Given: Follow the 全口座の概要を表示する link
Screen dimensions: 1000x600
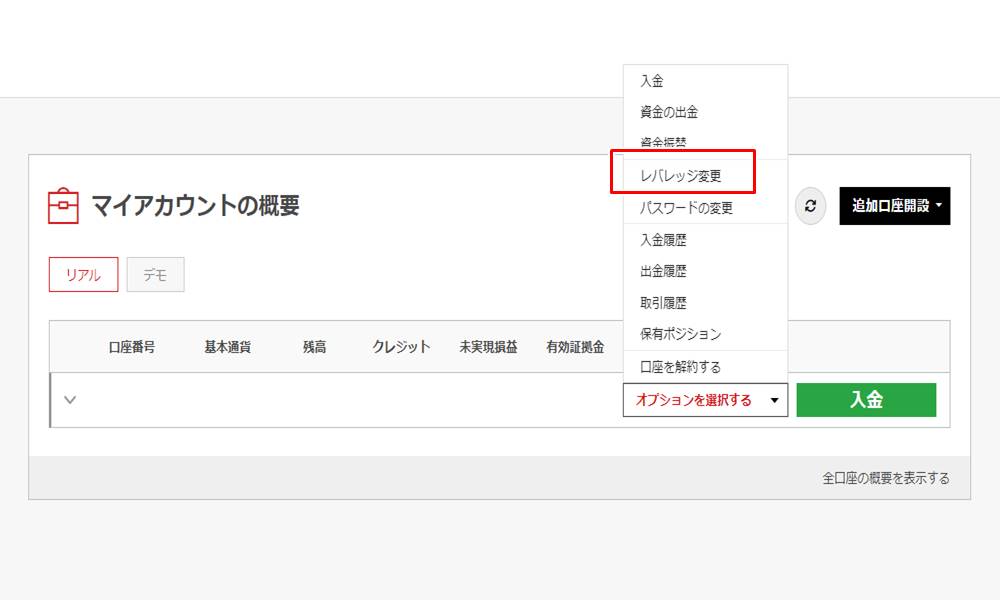Looking at the screenshot, I should point(885,478).
